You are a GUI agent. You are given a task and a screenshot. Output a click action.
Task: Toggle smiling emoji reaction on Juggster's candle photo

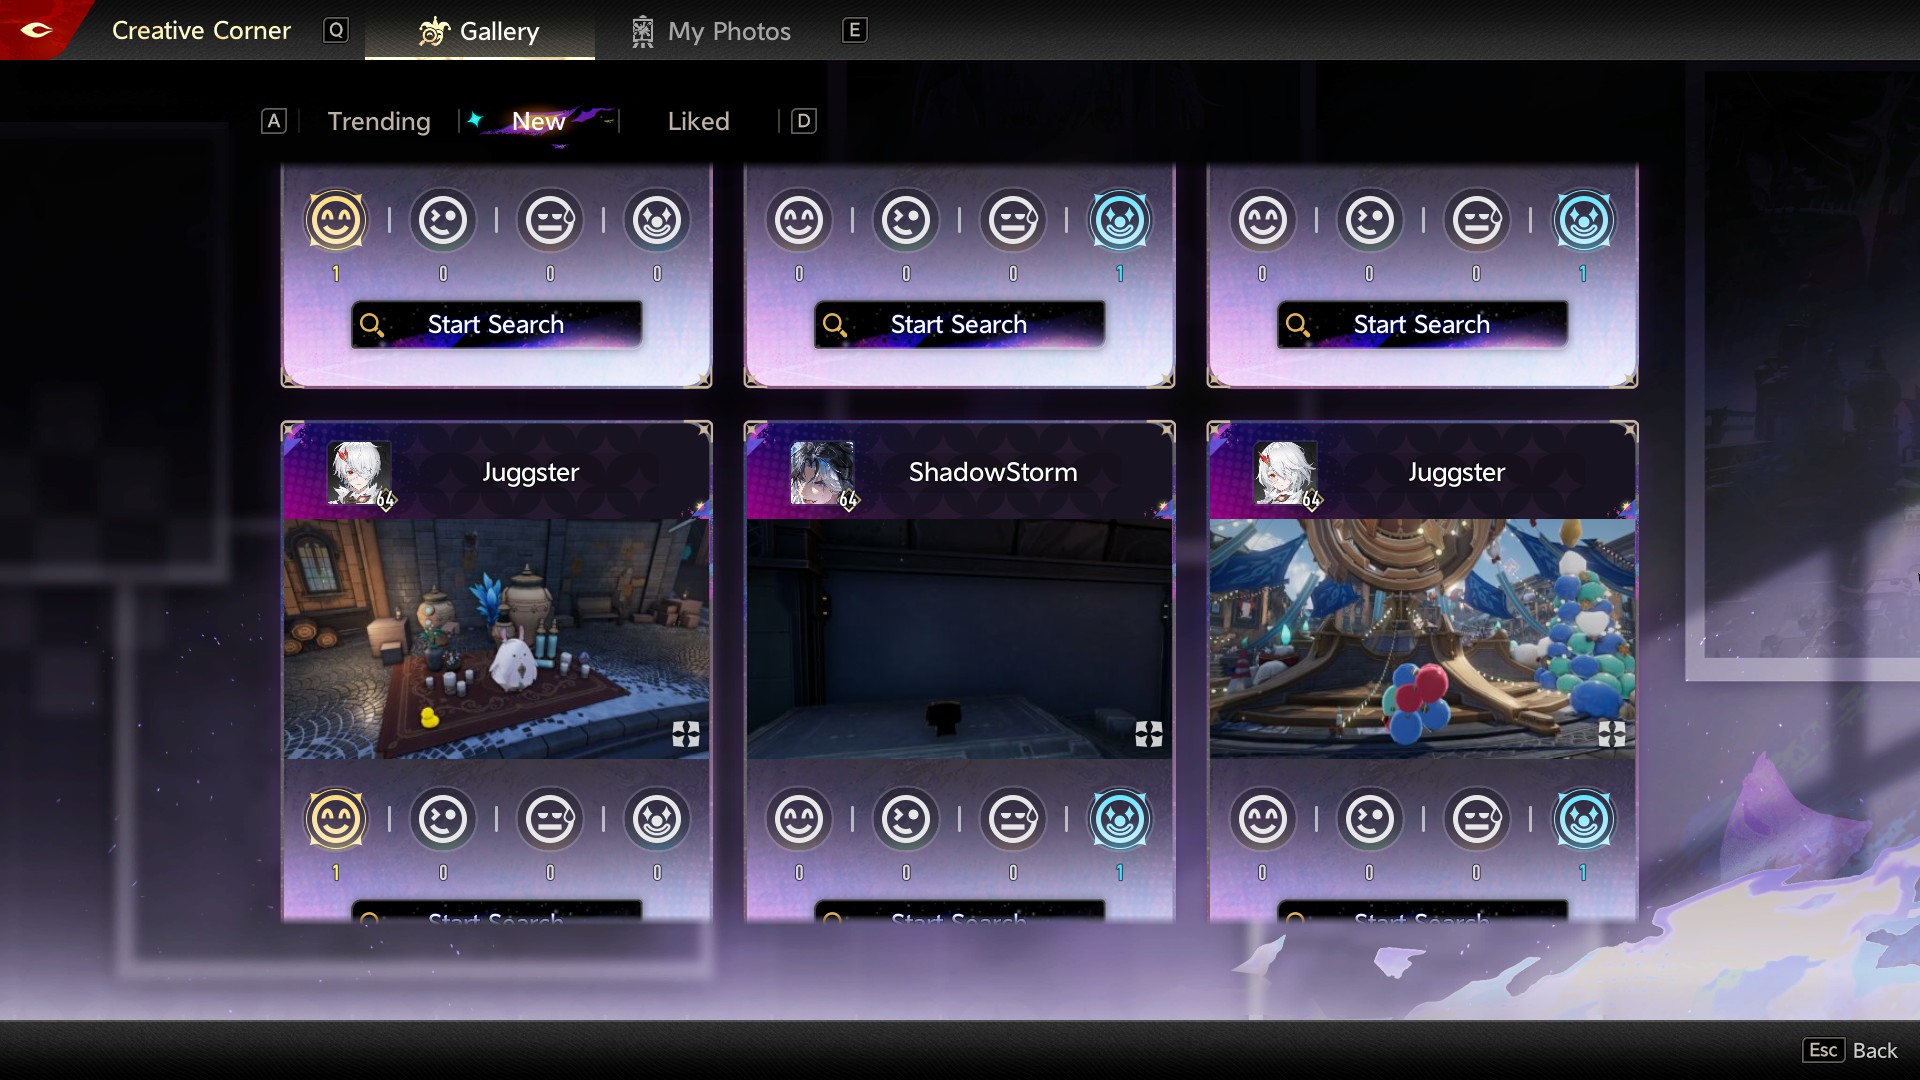pyautogui.click(x=336, y=819)
